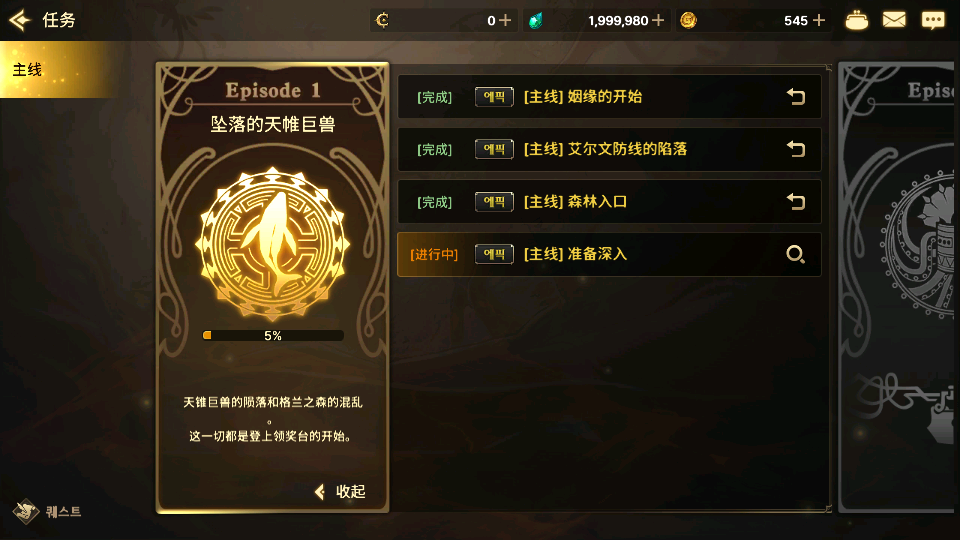This screenshot has width=960, height=540.
Task: Open the quest icon at bottom left
Action: 47,511
